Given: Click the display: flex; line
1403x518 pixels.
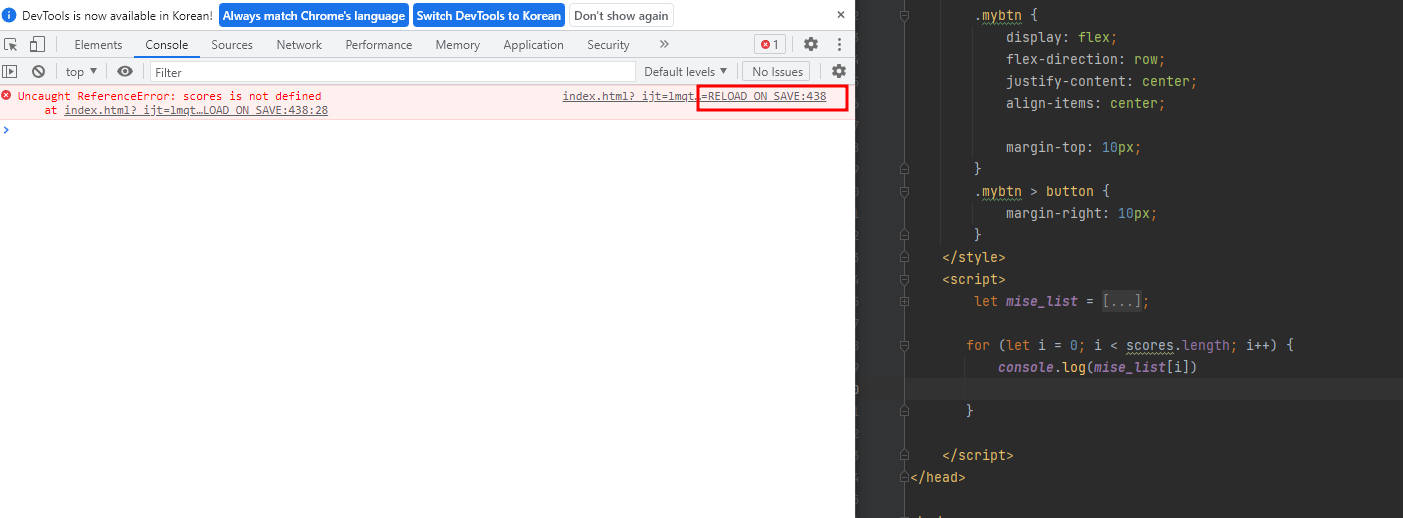Looking at the screenshot, I should tap(1061, 37).
